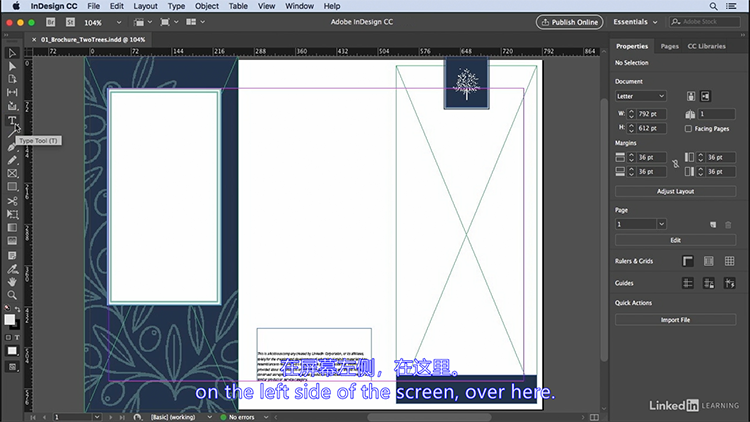
Task: Click the Edit page button
Action: (x=675, y=240)
